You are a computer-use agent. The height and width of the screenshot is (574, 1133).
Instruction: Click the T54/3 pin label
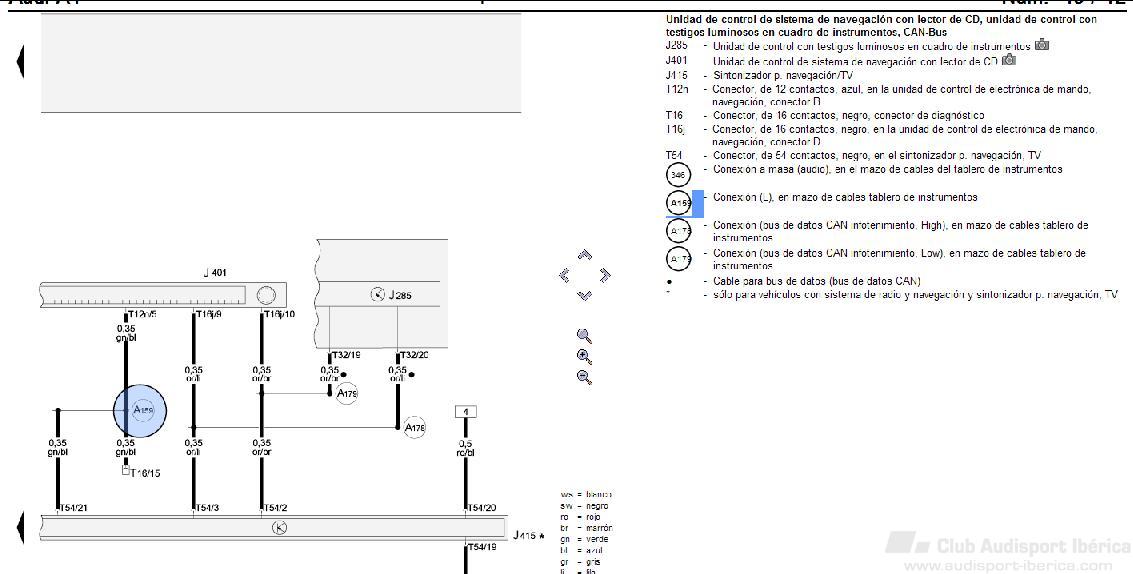208,508
